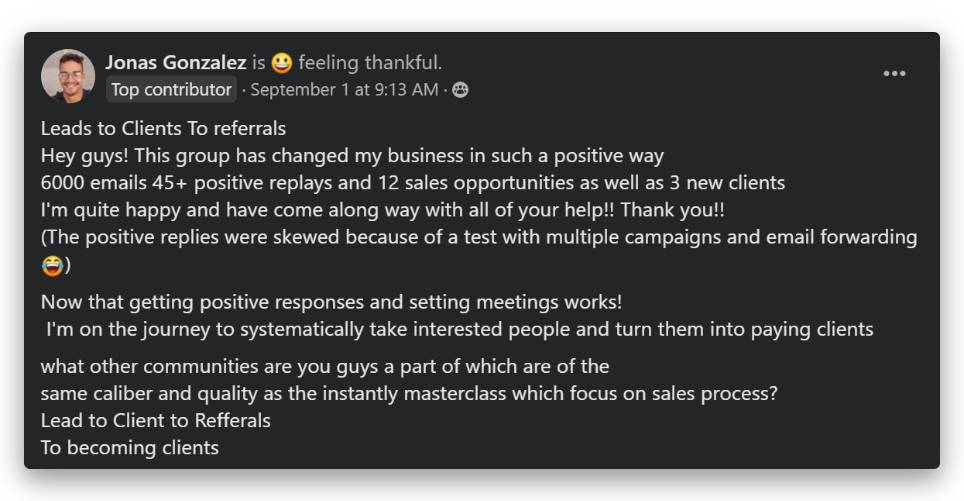The width and height of the screenshot is (964, 501).
Task: Open the post options three-dot menu
Action: (894, 73)
